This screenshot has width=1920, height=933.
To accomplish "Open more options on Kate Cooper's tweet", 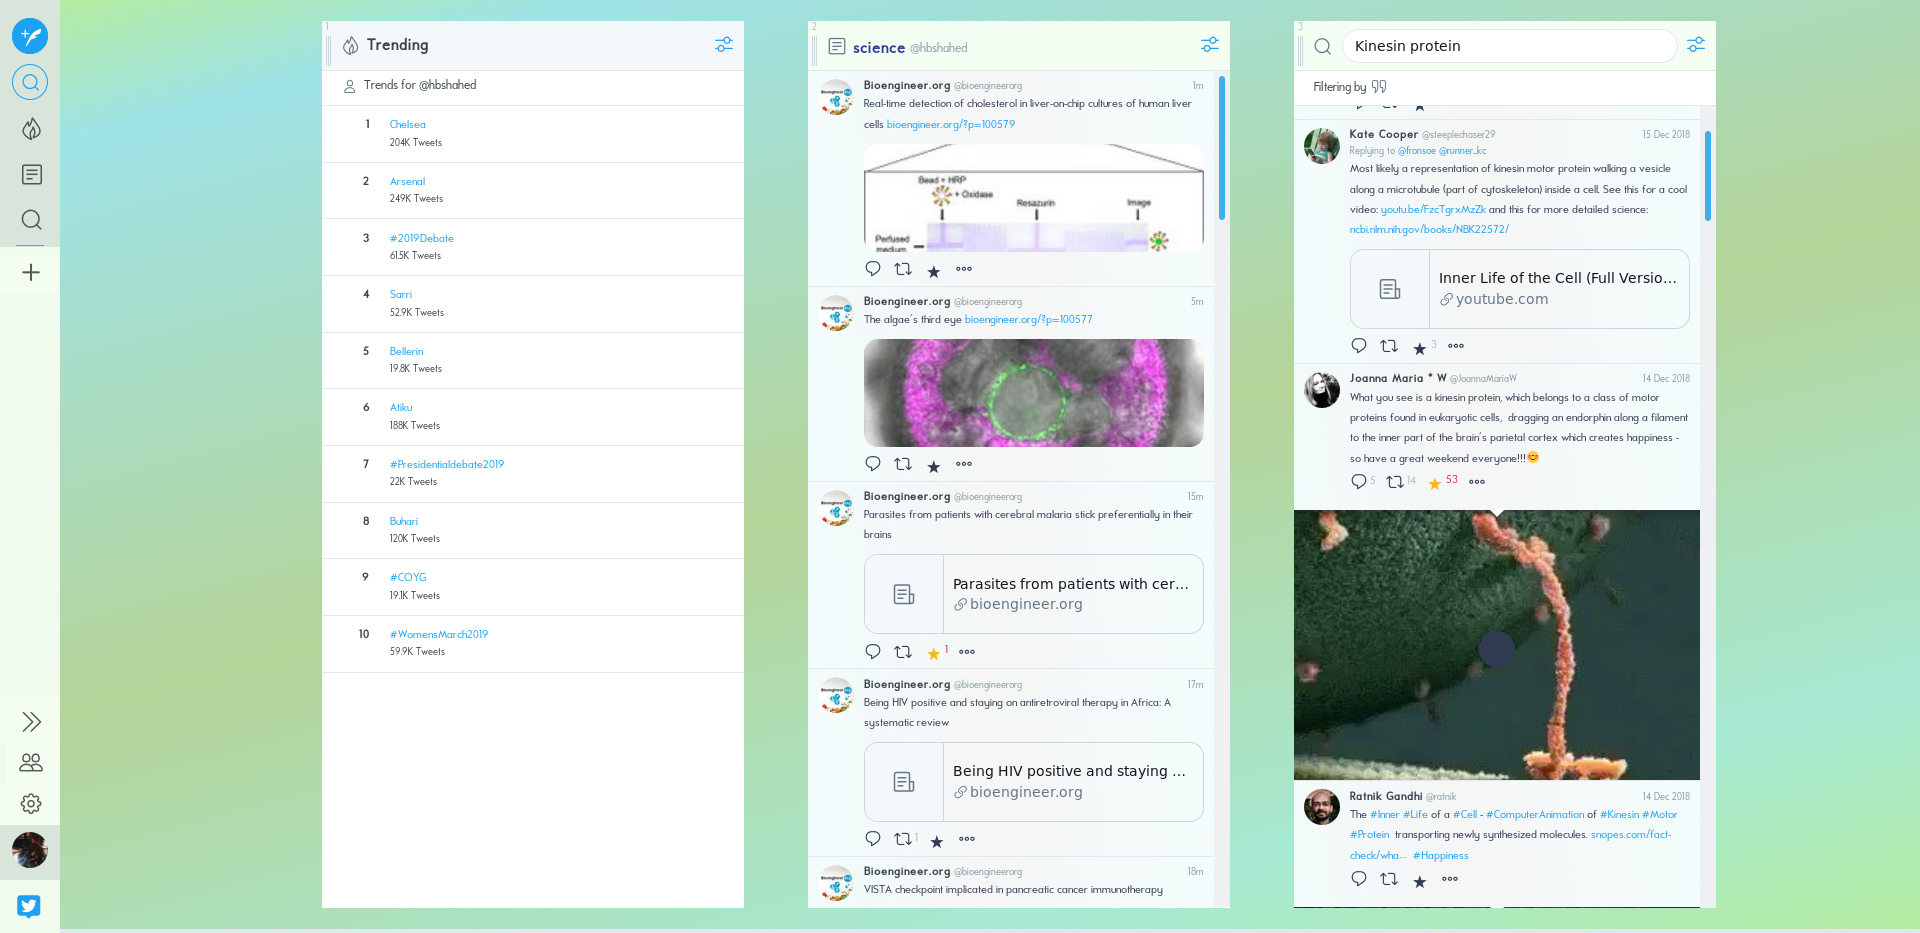I will pyautogui.click(x=1456, y=346).
